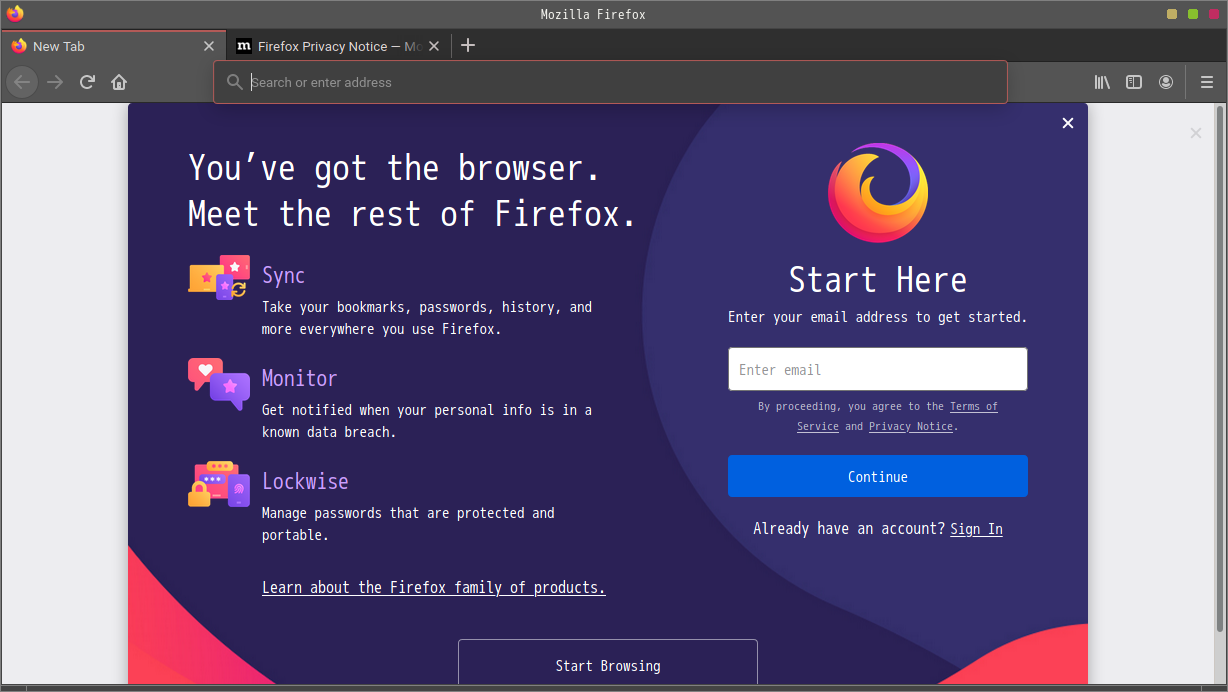
Task: Click the 'Already have an account?' text
Action: pyautogui.click(x=849, y=529)
